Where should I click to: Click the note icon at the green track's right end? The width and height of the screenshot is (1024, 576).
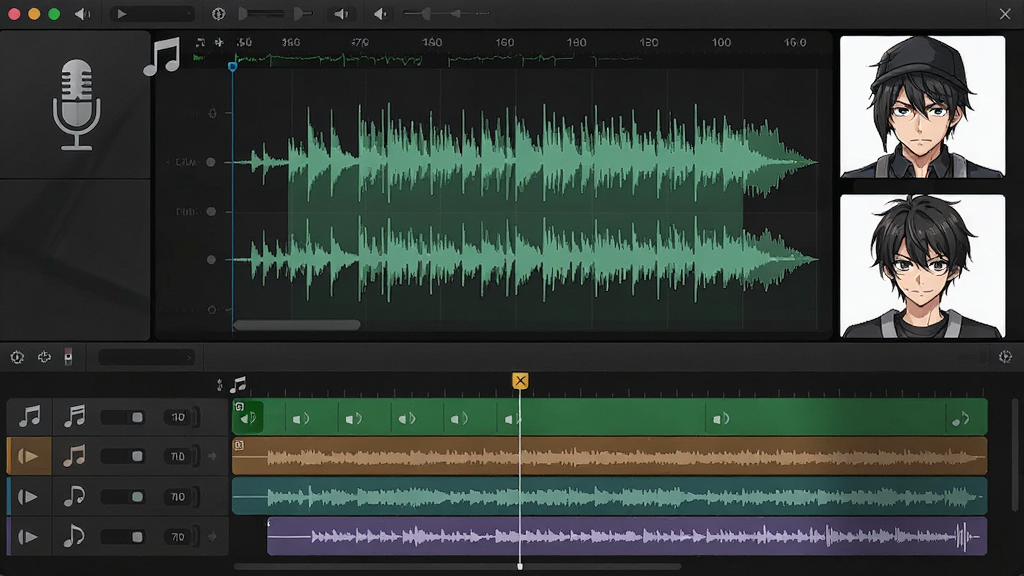click(x=961, y=419)
